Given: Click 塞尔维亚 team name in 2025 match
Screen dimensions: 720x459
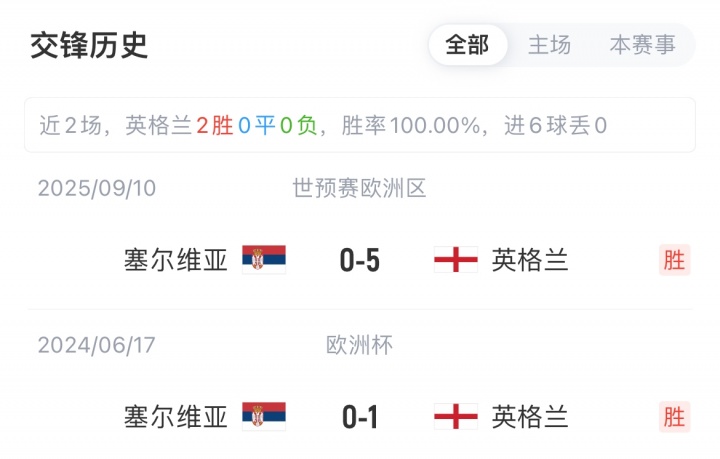Looking at the screenshot, I should (x=176, y=260).
